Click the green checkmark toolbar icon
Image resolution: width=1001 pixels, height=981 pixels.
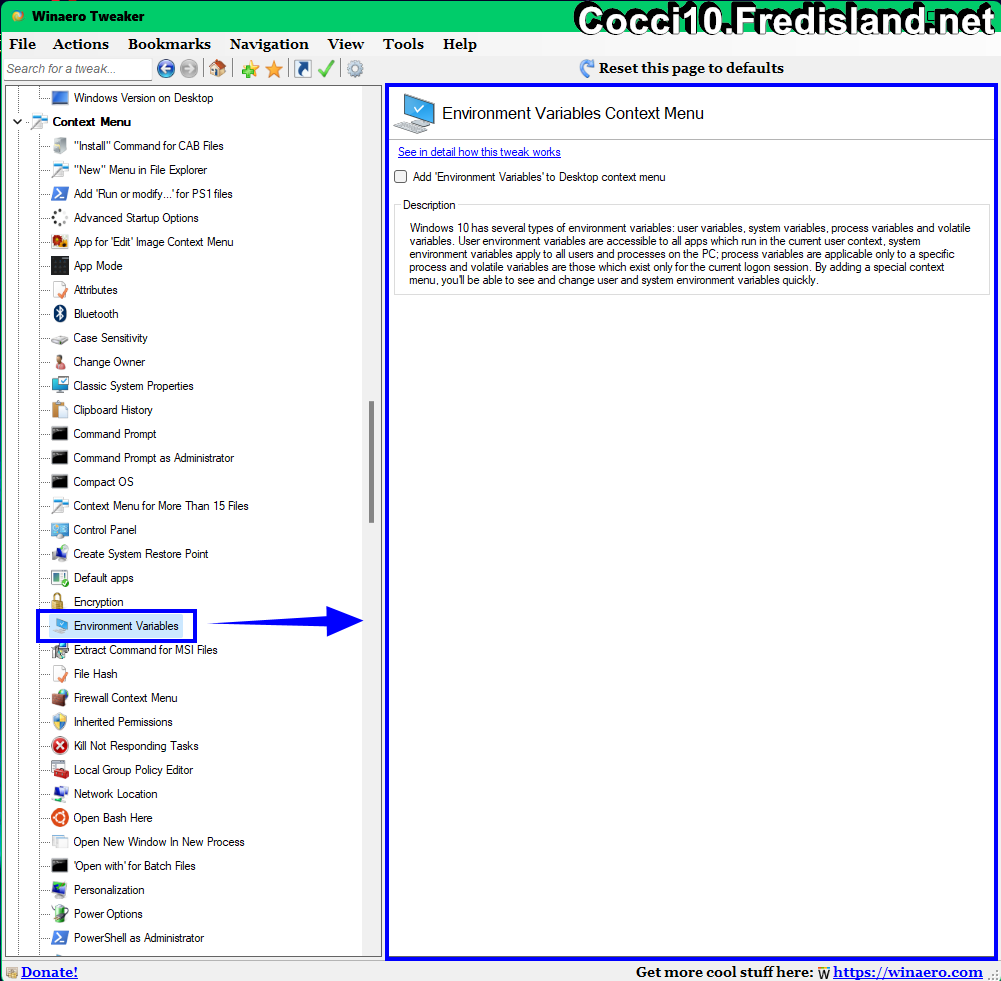coord(326,68)
